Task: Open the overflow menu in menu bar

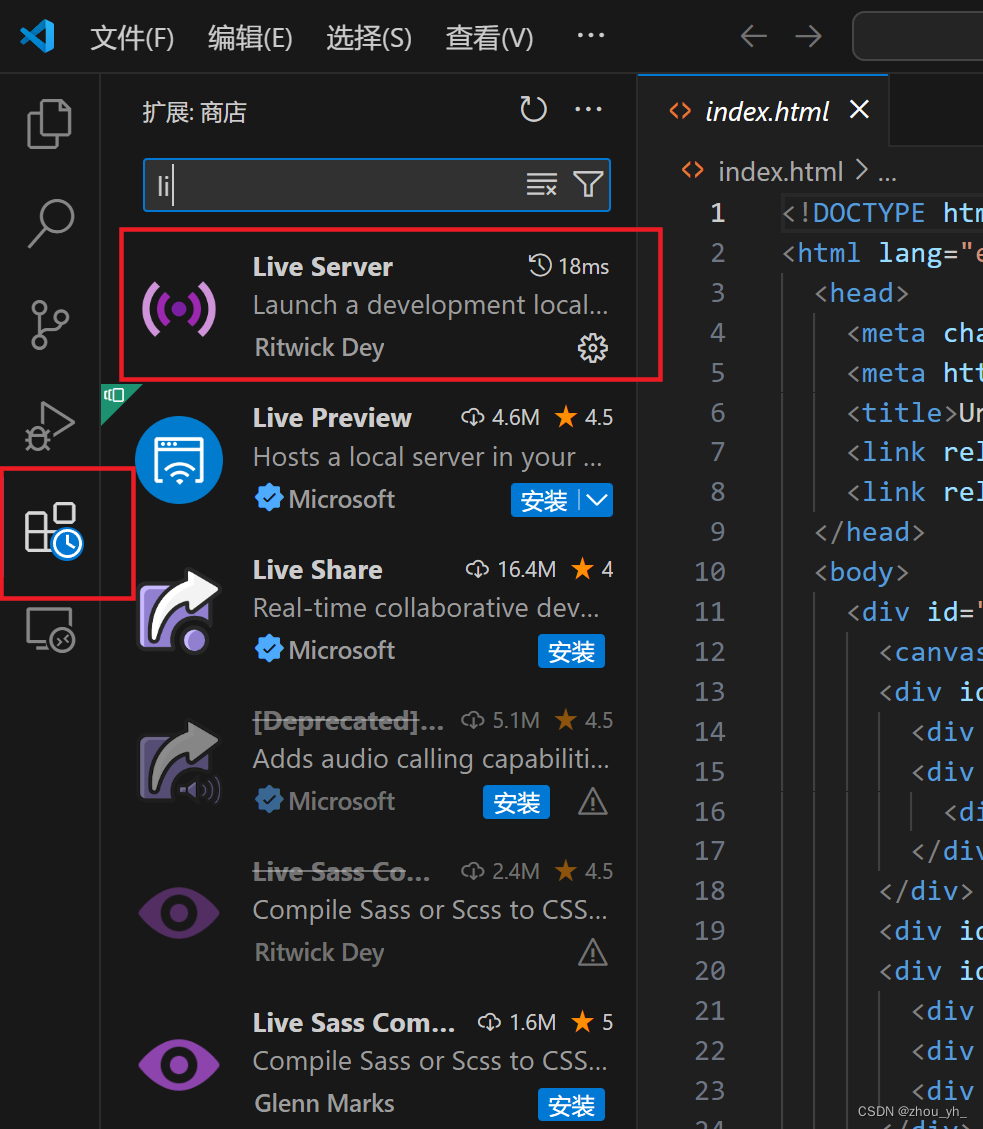Action: [x=591, y=35]
